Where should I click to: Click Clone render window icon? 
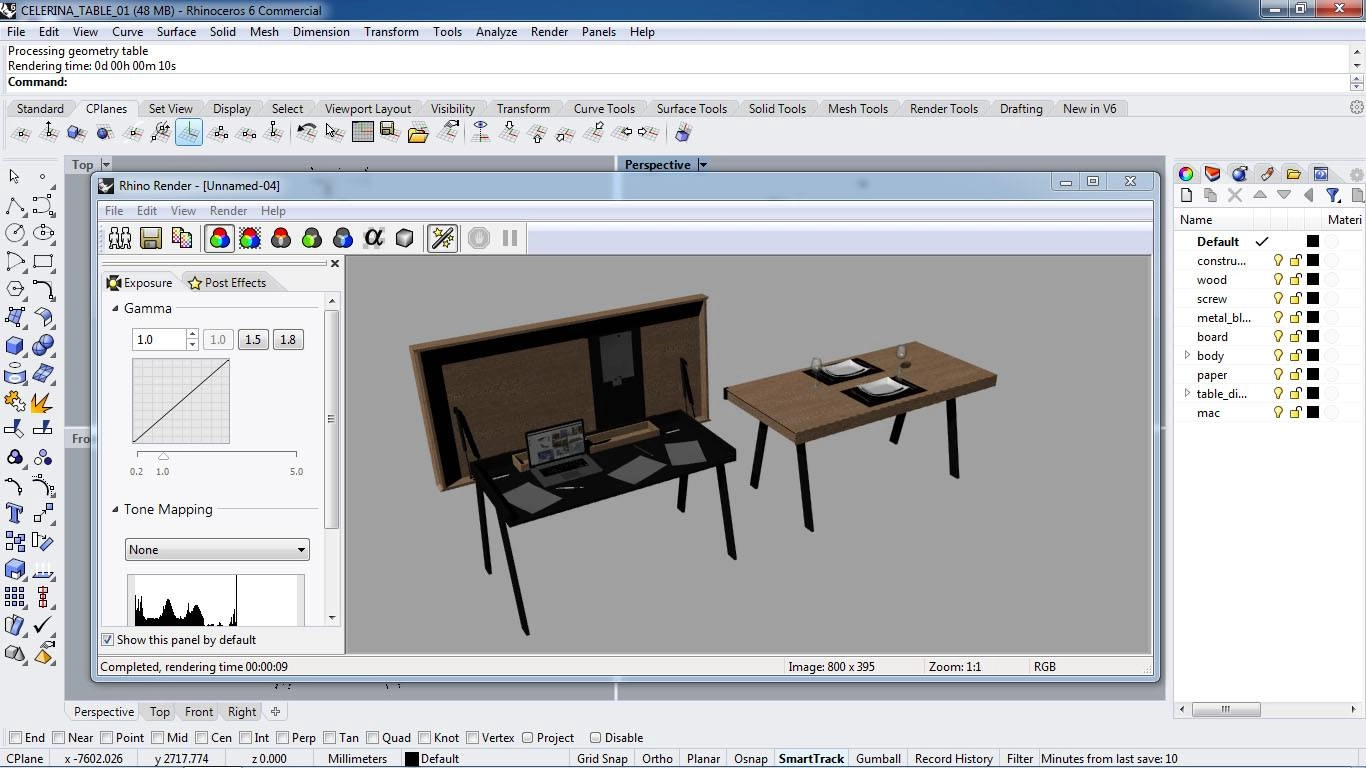(x=120, y=238)
